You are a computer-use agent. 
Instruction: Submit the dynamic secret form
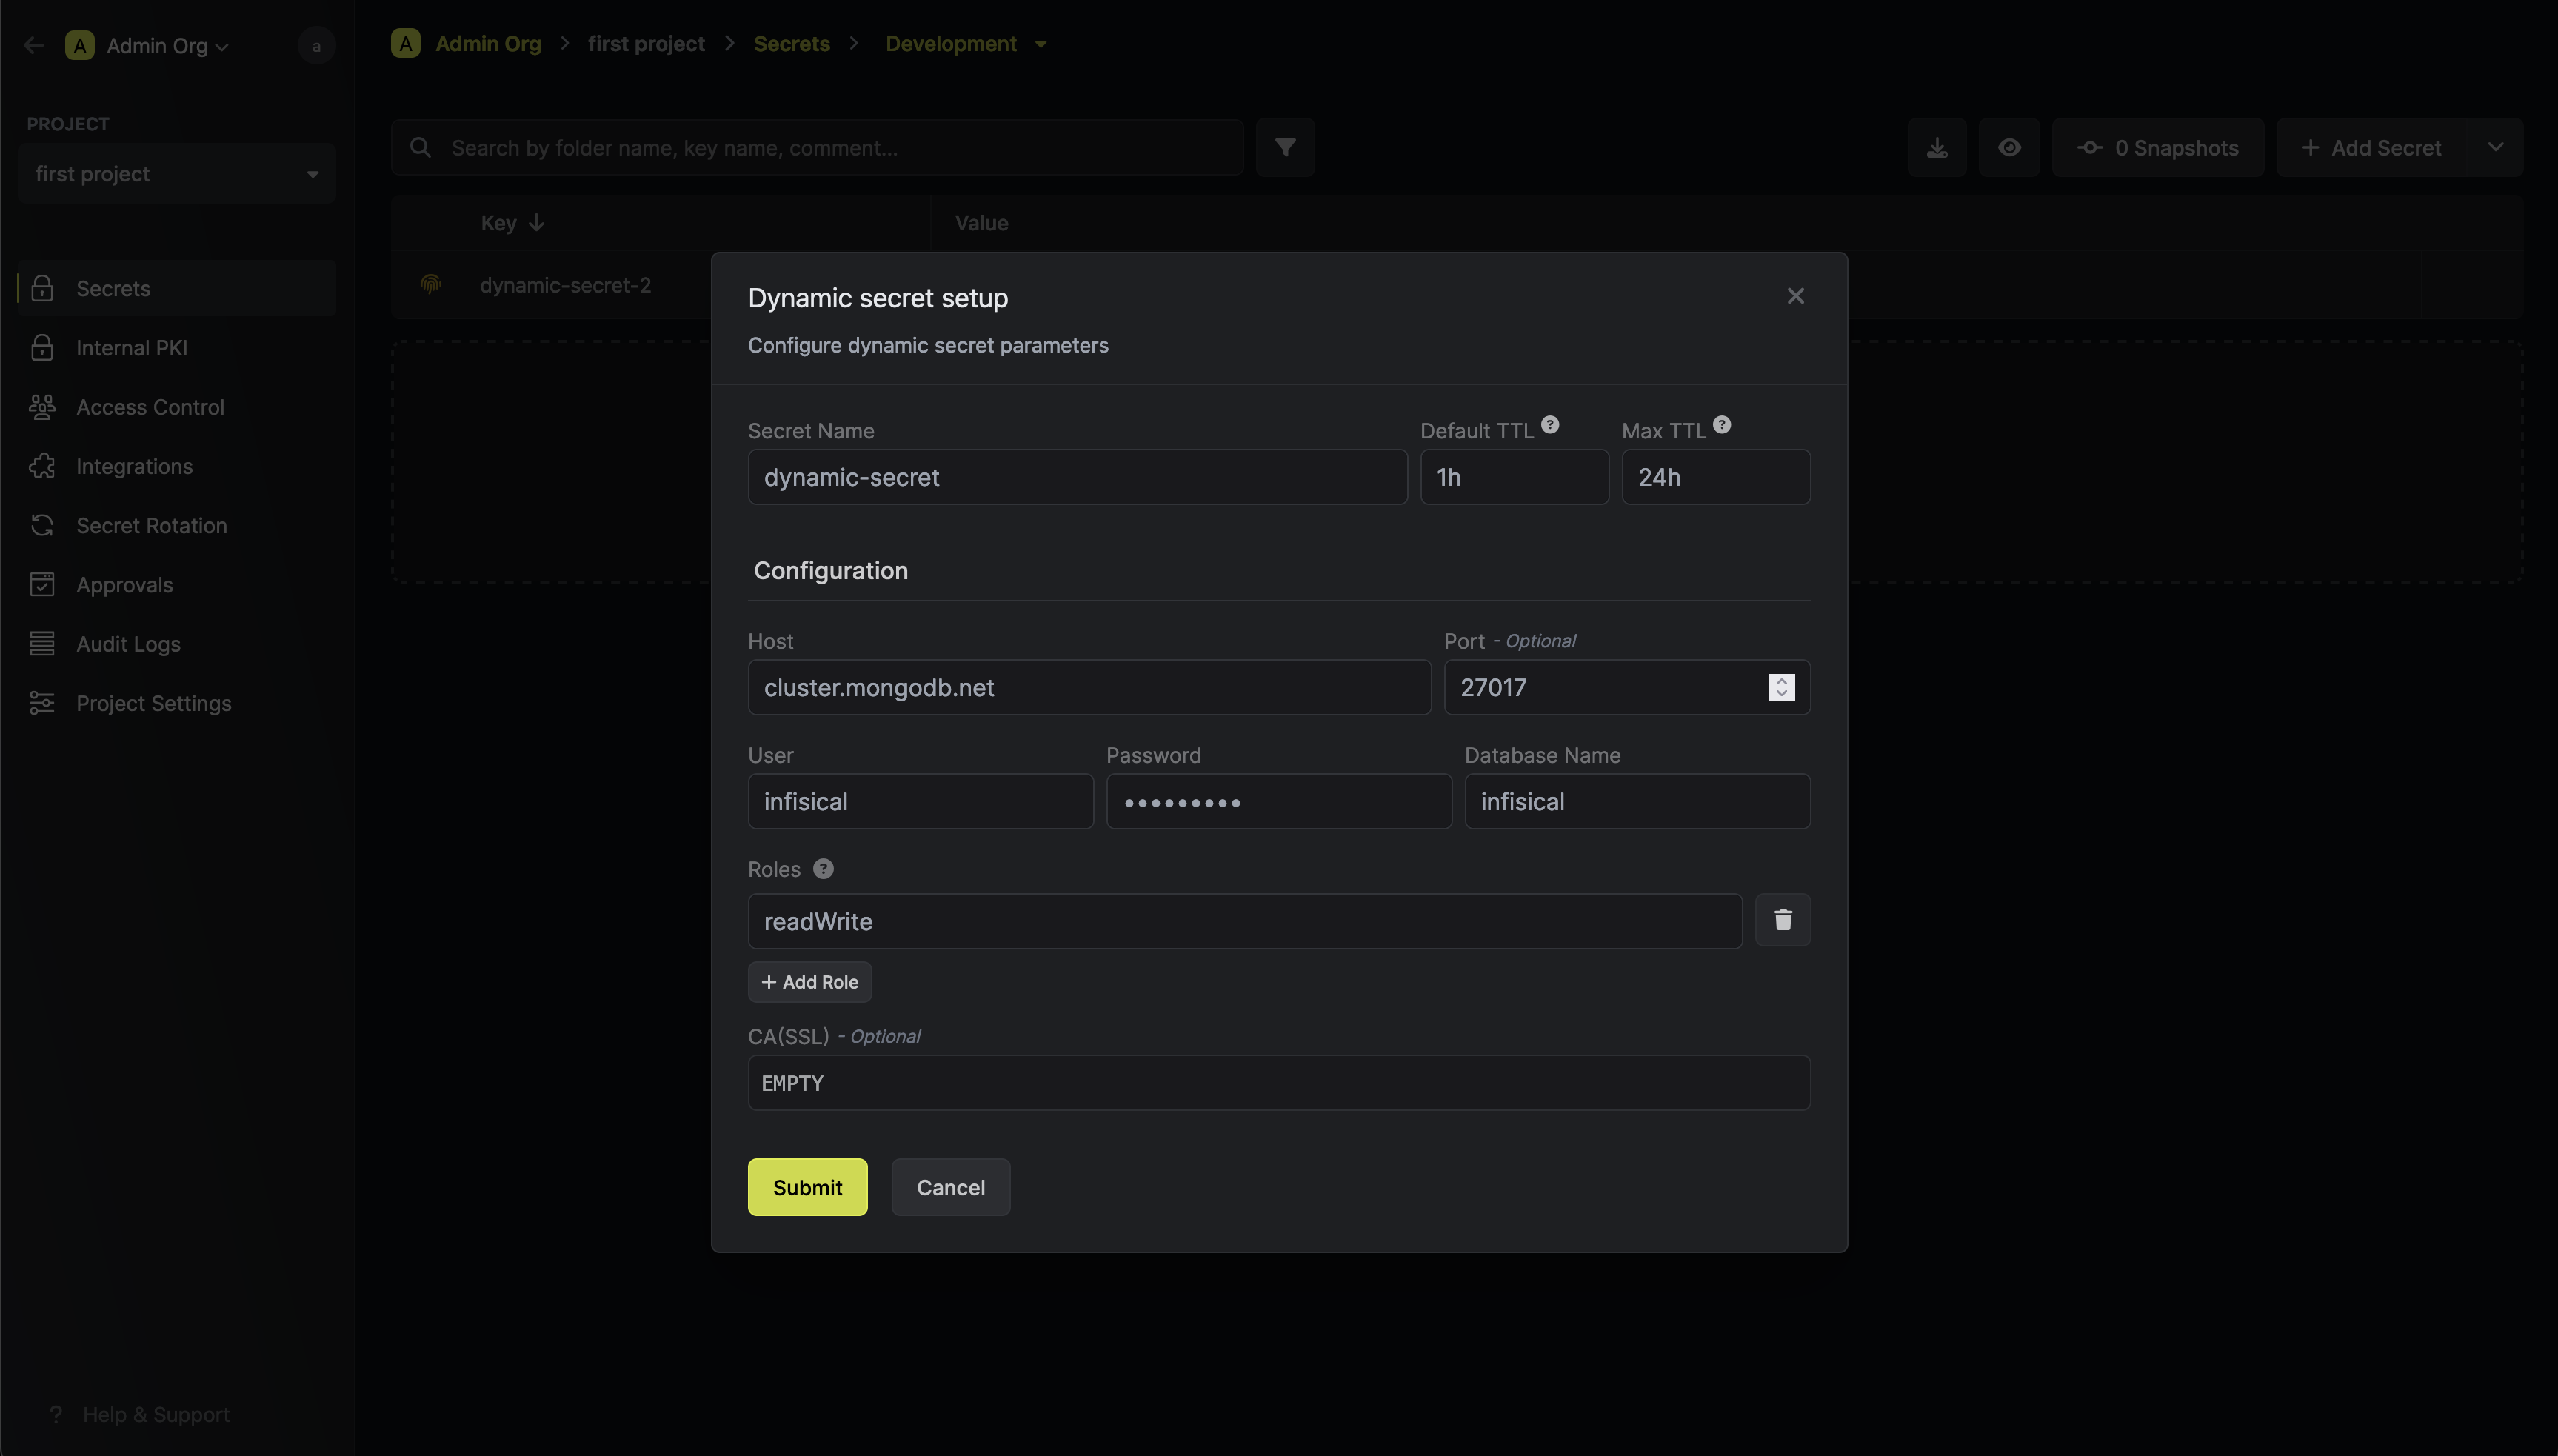click(x=807, y=1187)
